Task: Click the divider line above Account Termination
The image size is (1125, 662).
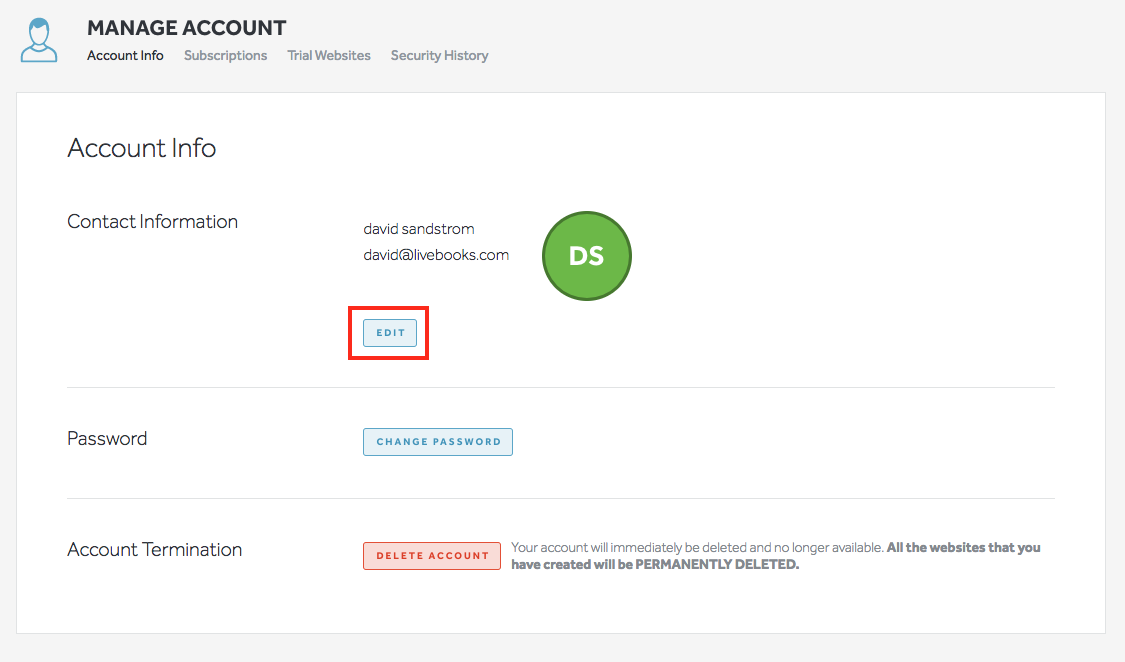Action: tap(560, 499)
